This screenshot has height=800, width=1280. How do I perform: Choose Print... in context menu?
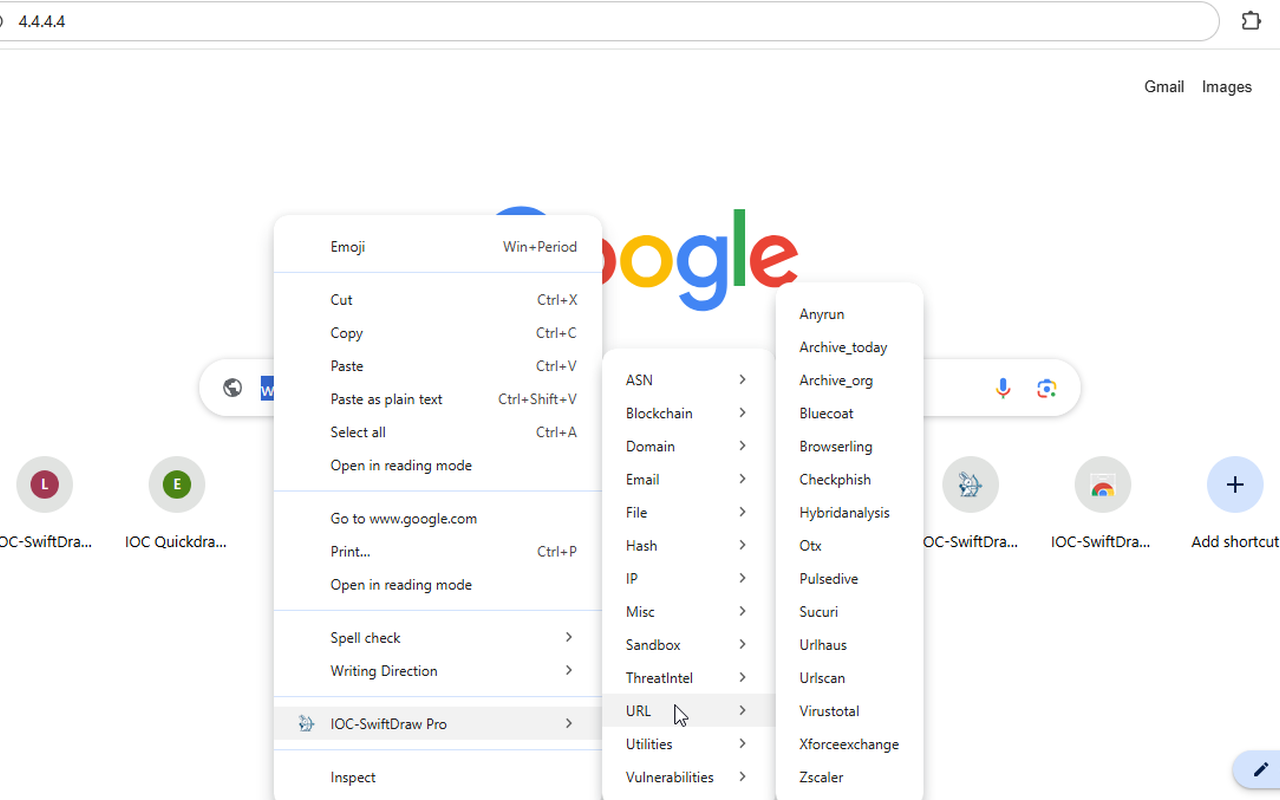click(438, 551)
